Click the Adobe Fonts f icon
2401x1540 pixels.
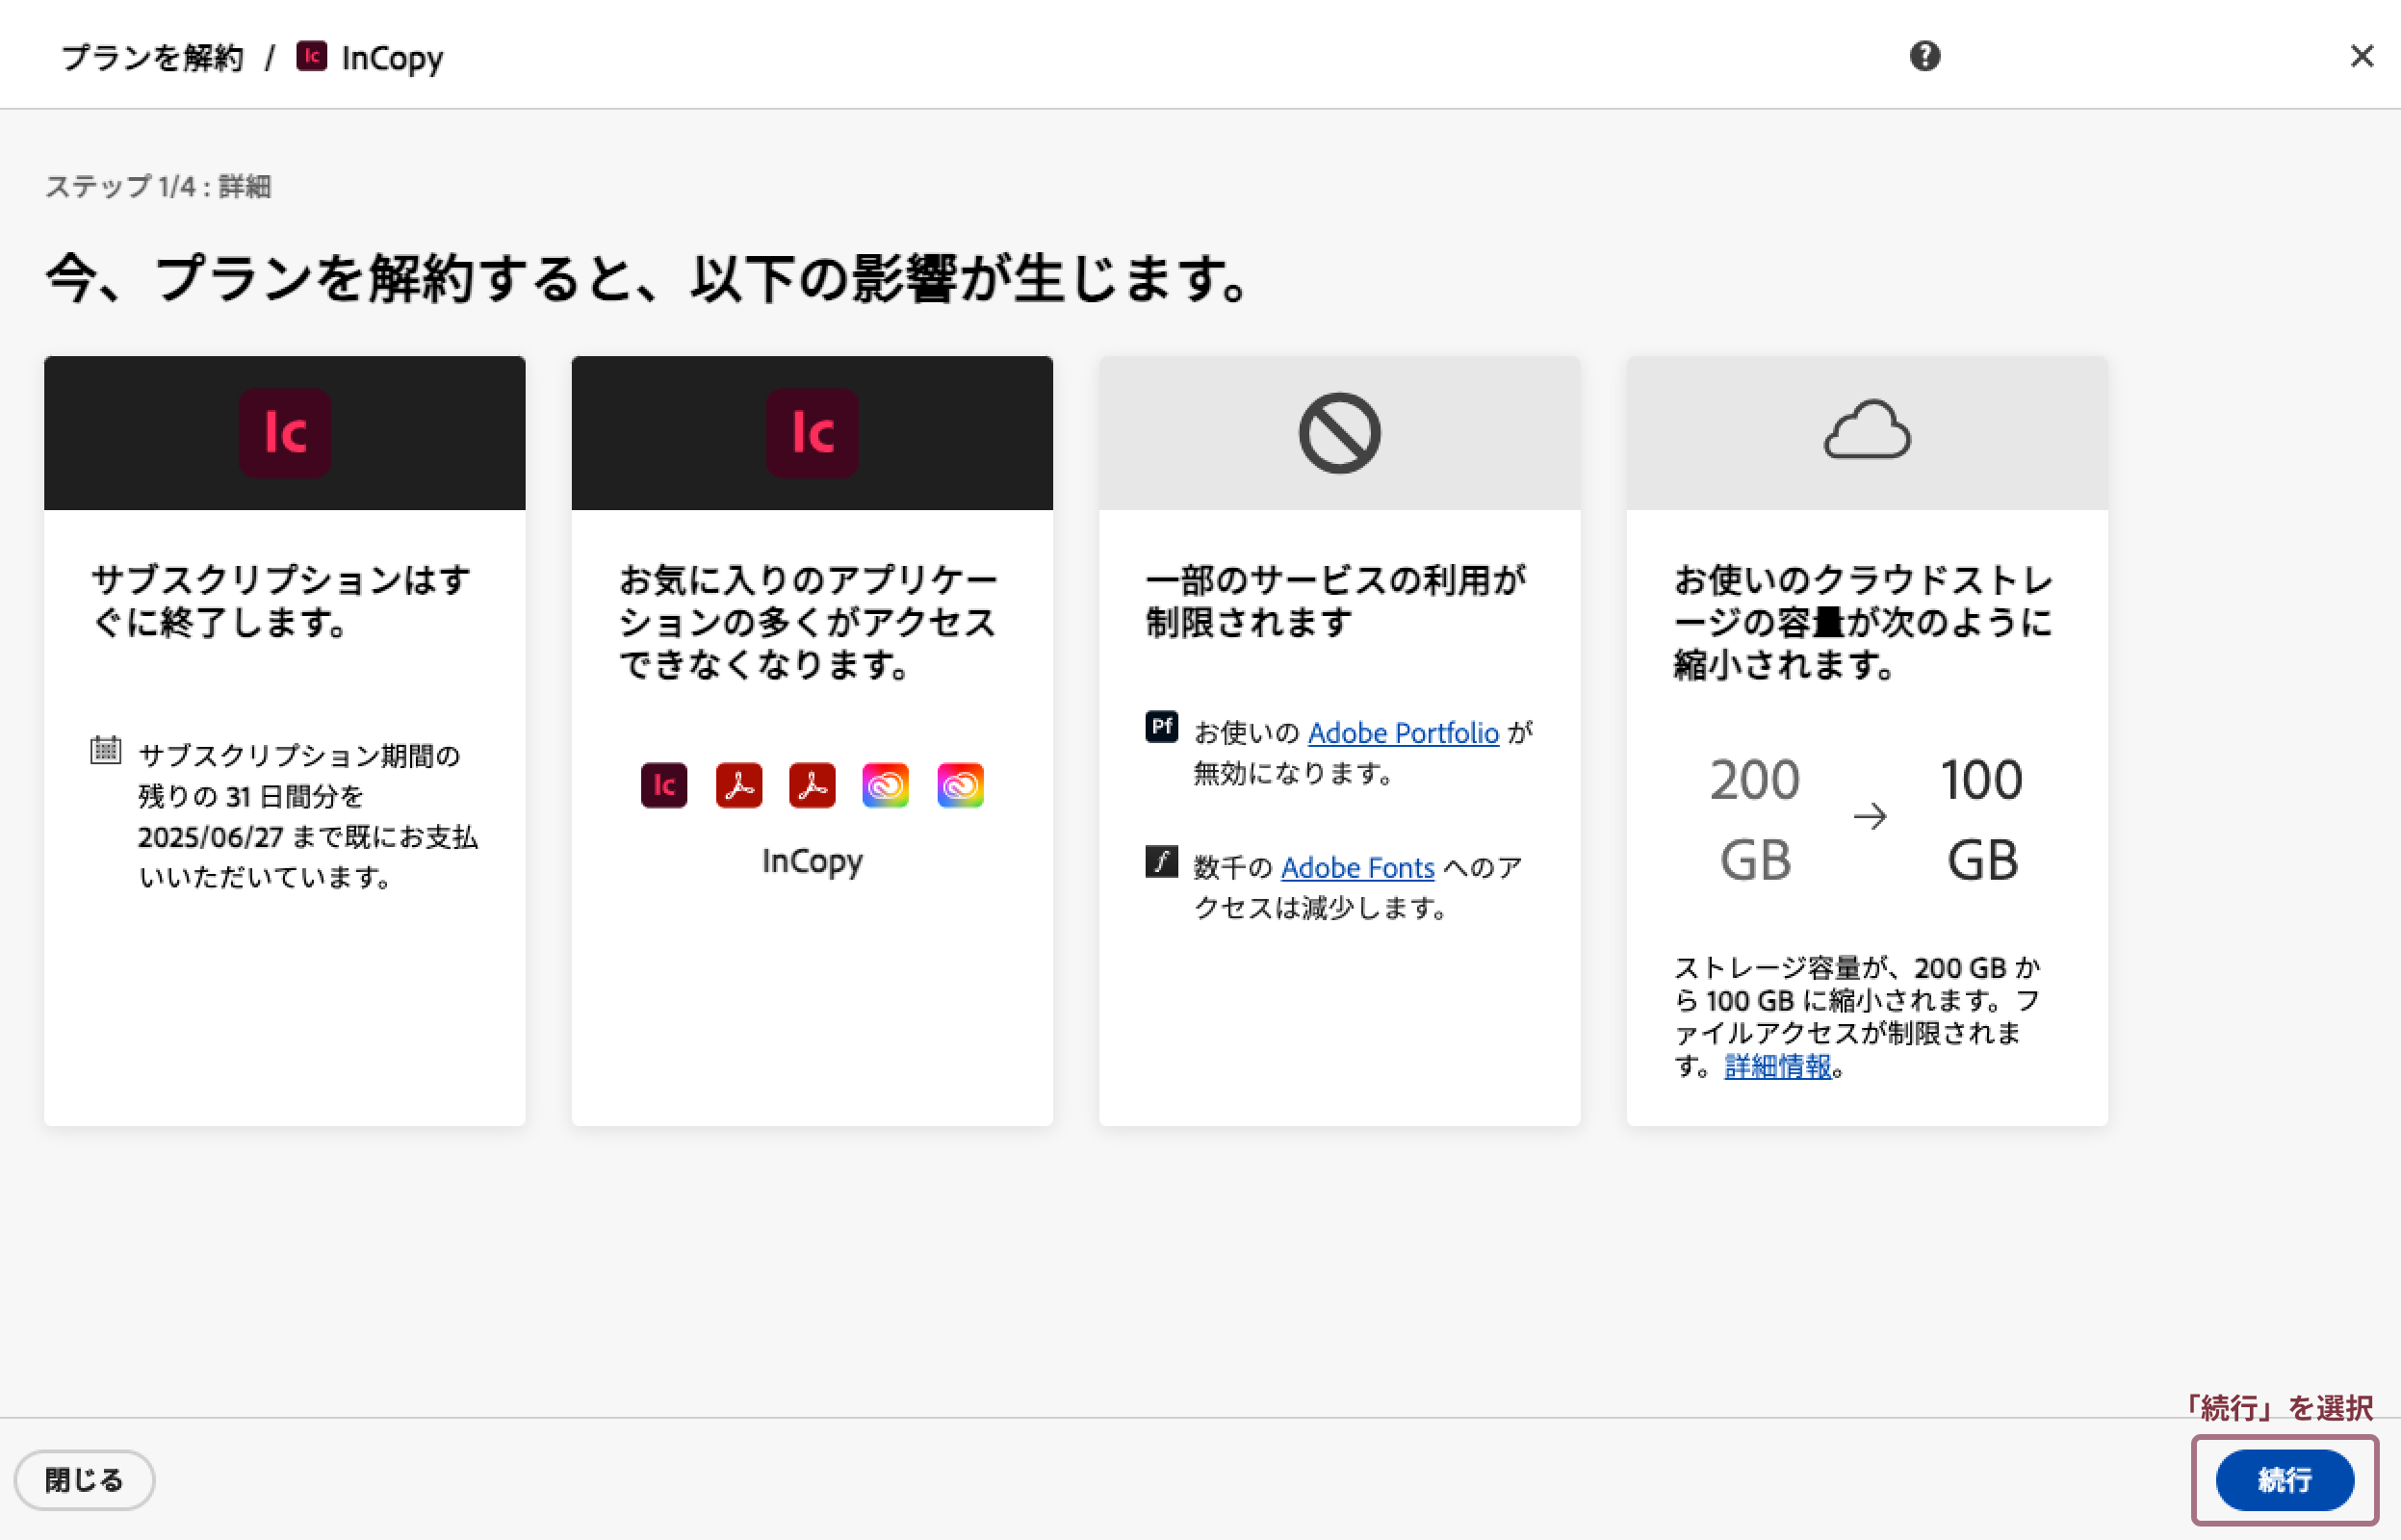(1161, 861)
